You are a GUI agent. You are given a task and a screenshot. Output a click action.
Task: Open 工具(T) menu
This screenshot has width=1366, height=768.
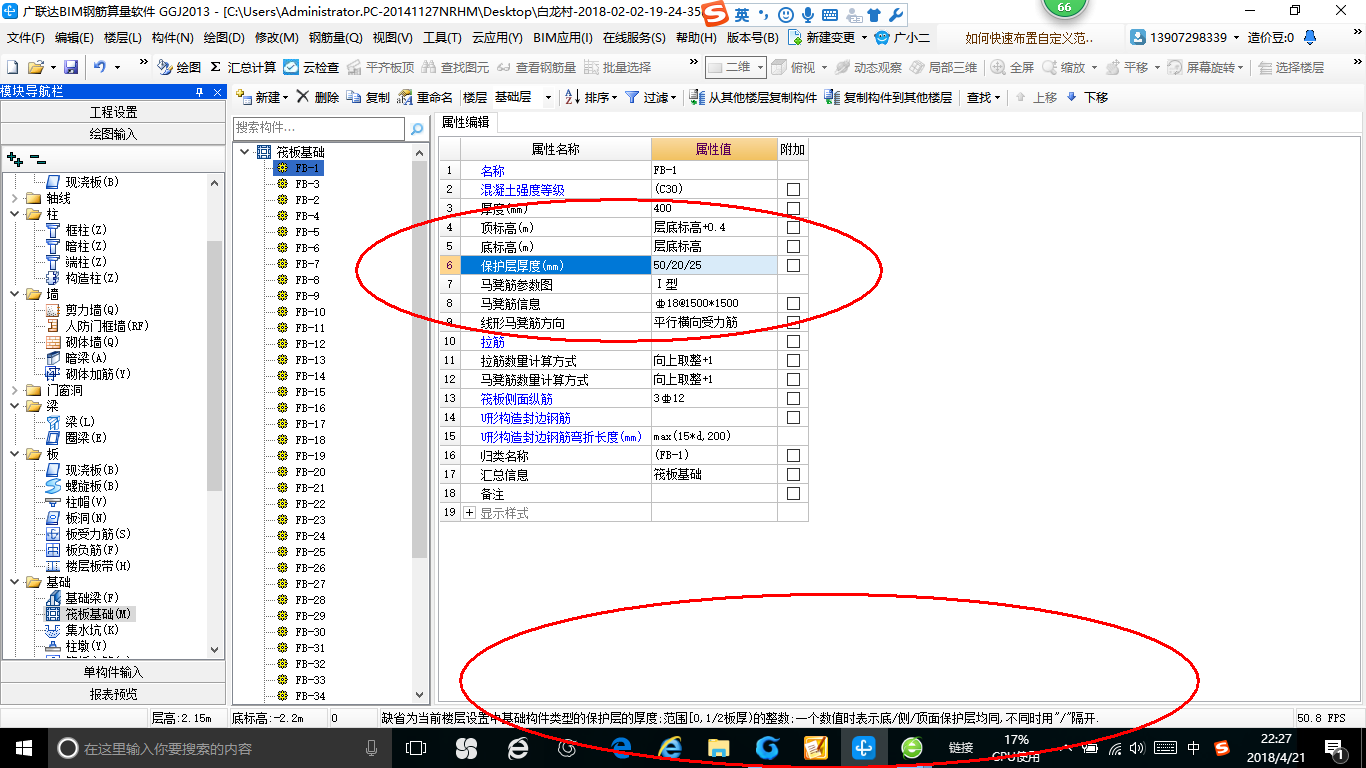[443, 37]
